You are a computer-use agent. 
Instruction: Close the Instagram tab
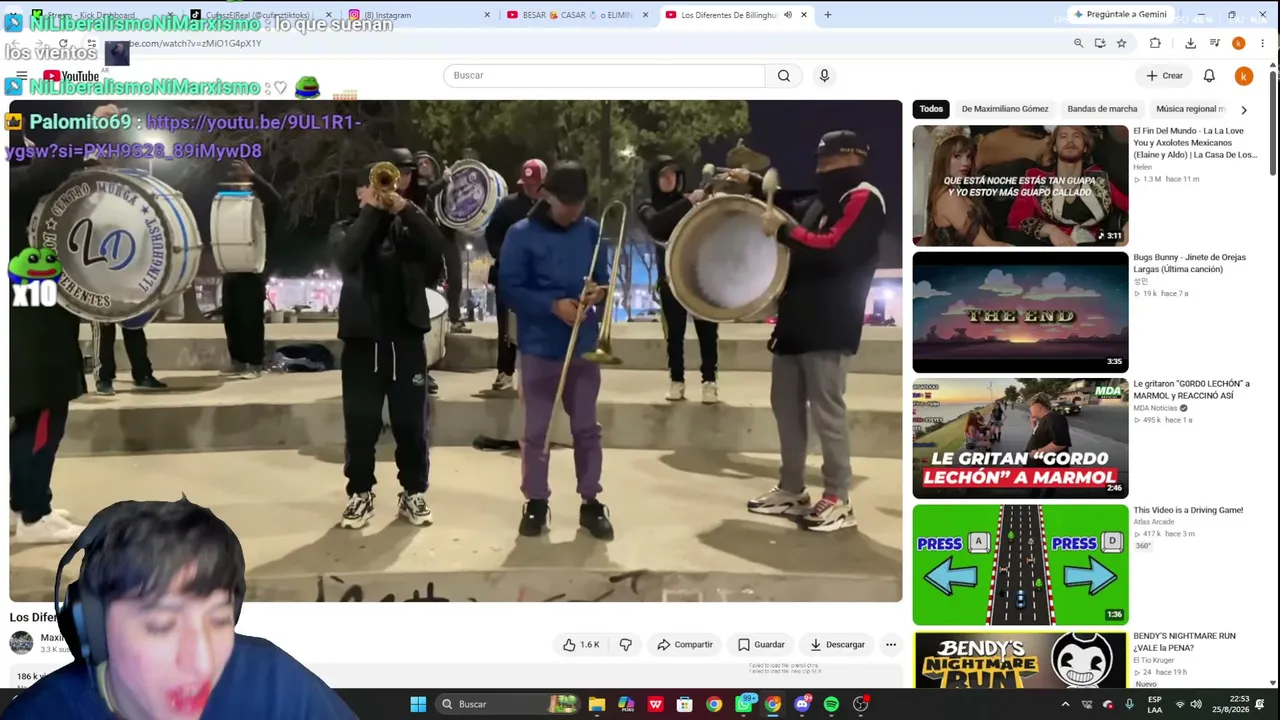click(487, 15)
